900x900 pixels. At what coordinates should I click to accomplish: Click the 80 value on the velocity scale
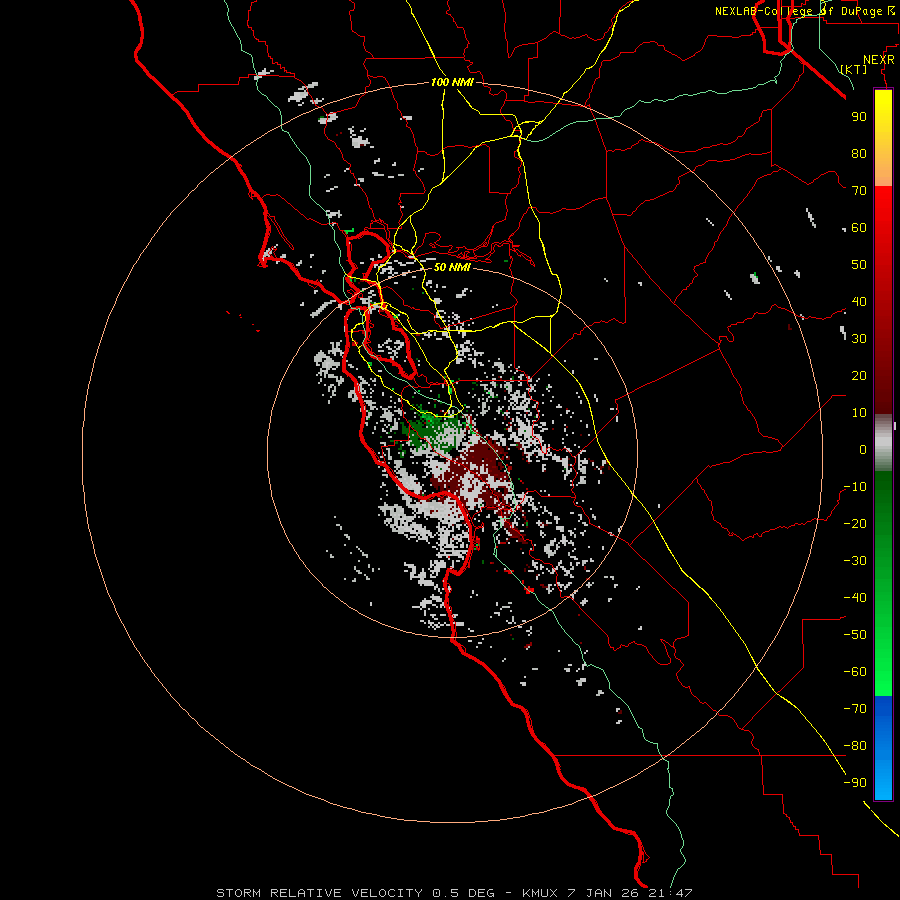coord(859,153)
